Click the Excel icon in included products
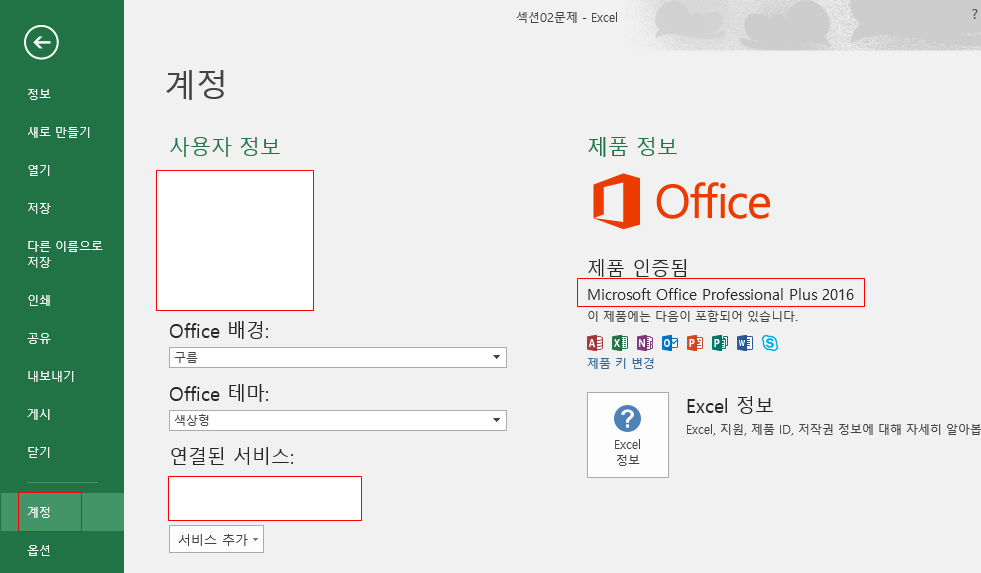 coord(620,343)
